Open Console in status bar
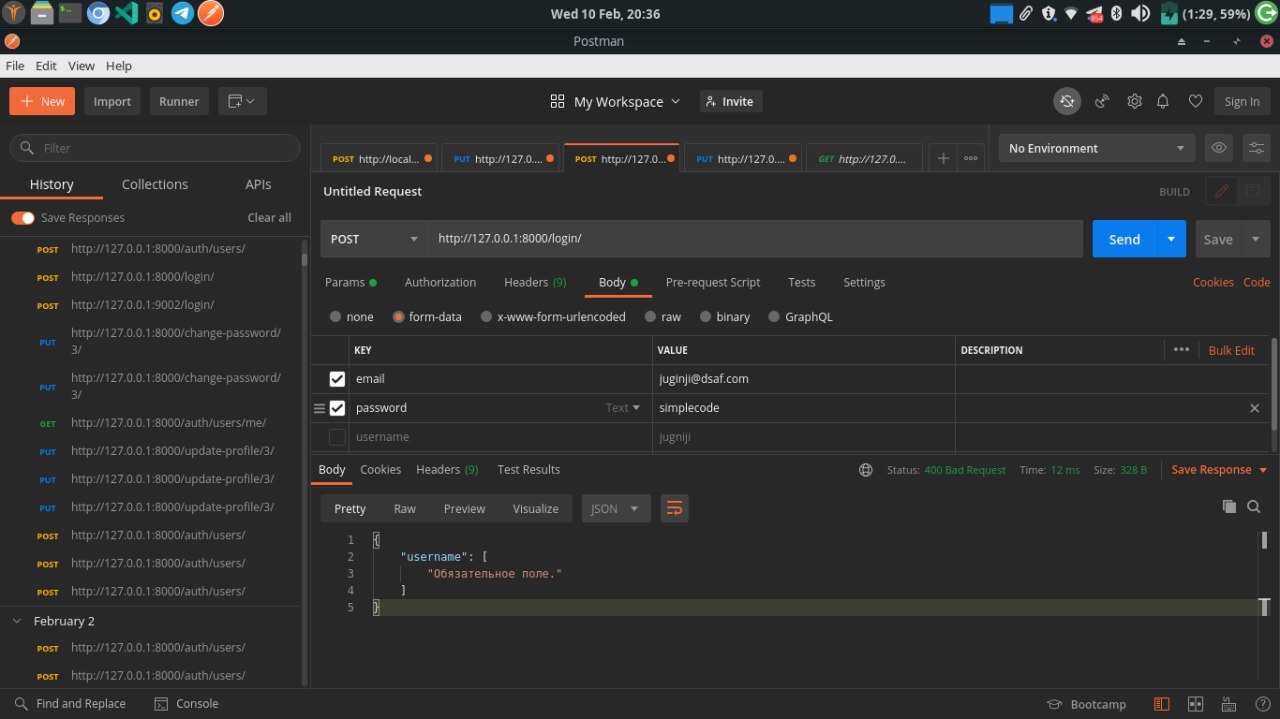Screen dimensions: 1280x719 click(186, 704)
